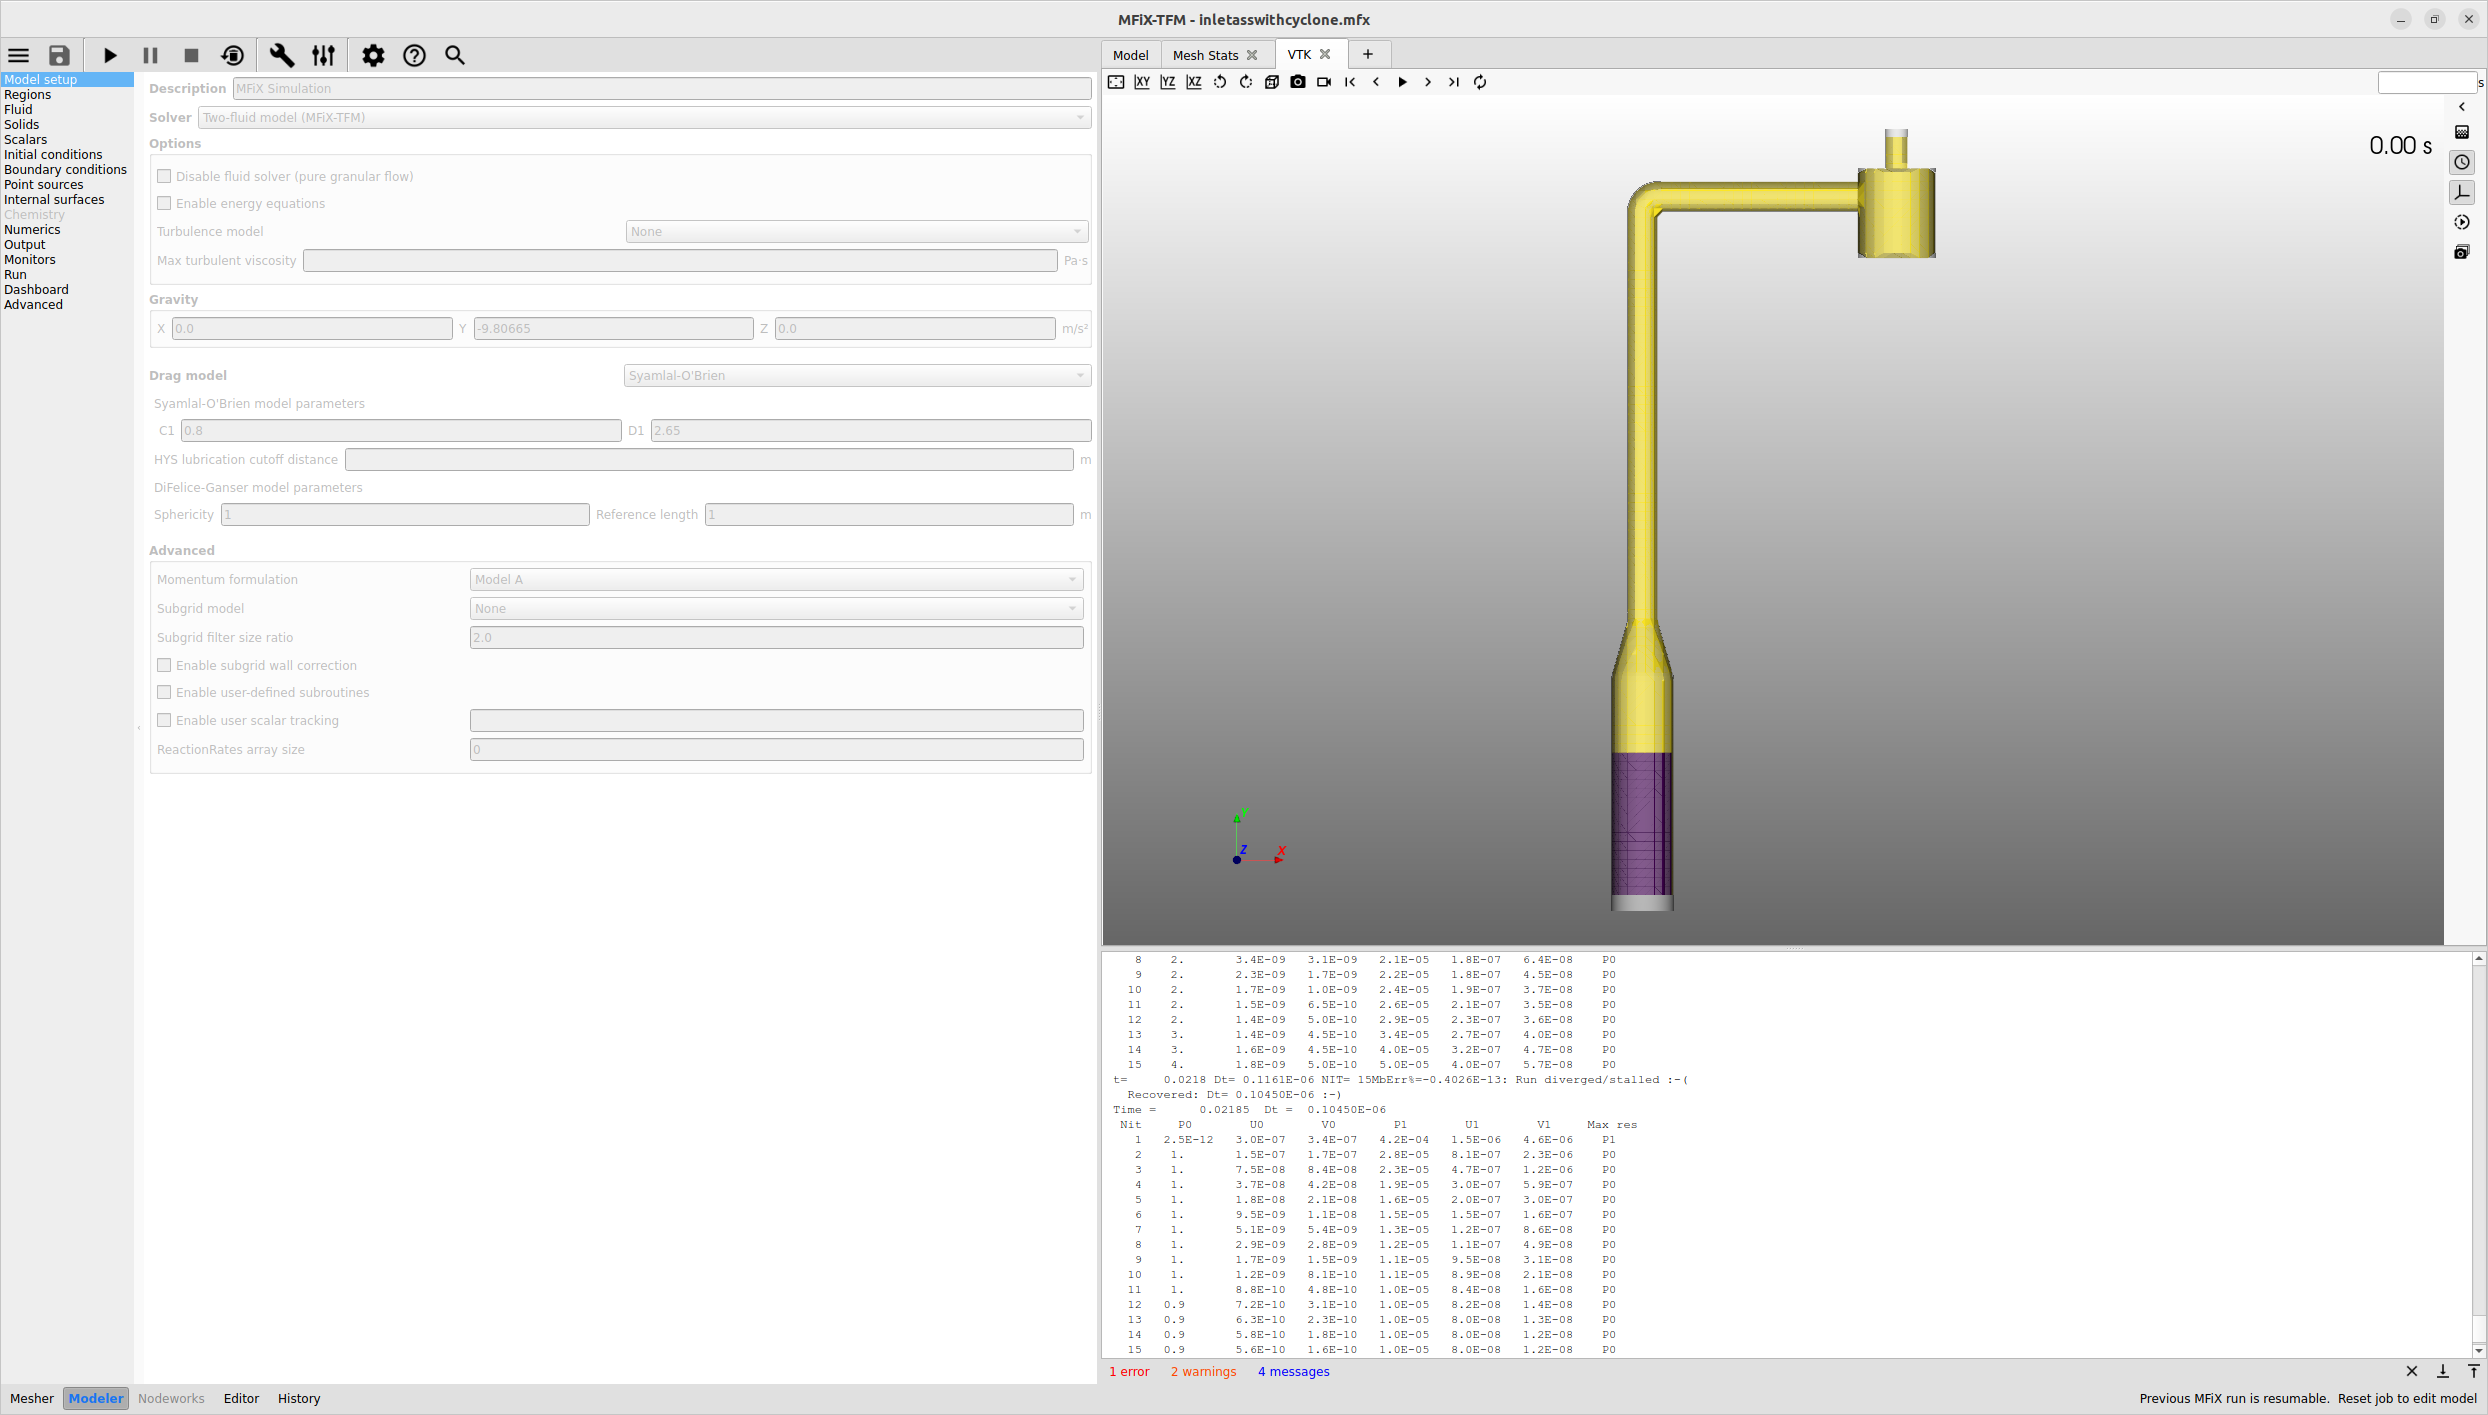Enable user-defined subroutines checkbox
The height and width of the screenshot is (1415, 2488).
tap(164, 692)
